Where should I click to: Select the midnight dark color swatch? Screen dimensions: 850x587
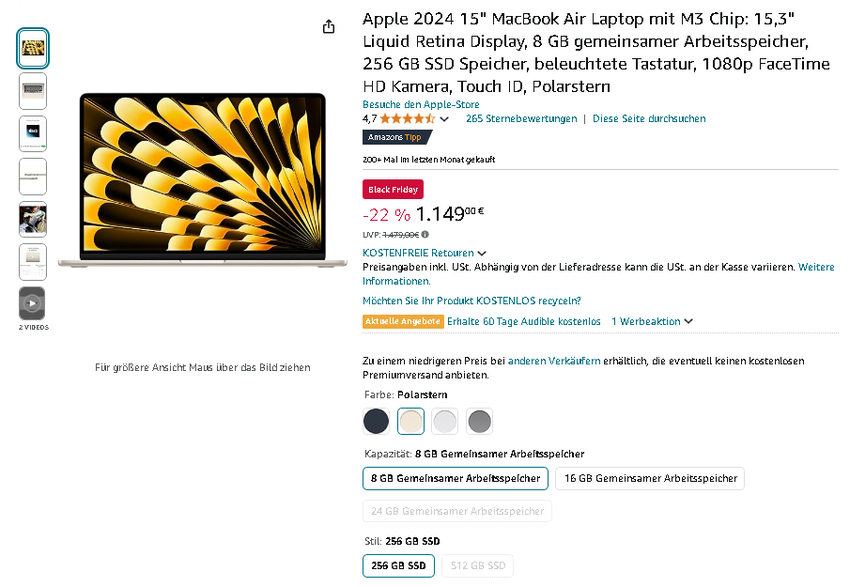(x=376, y=421)
